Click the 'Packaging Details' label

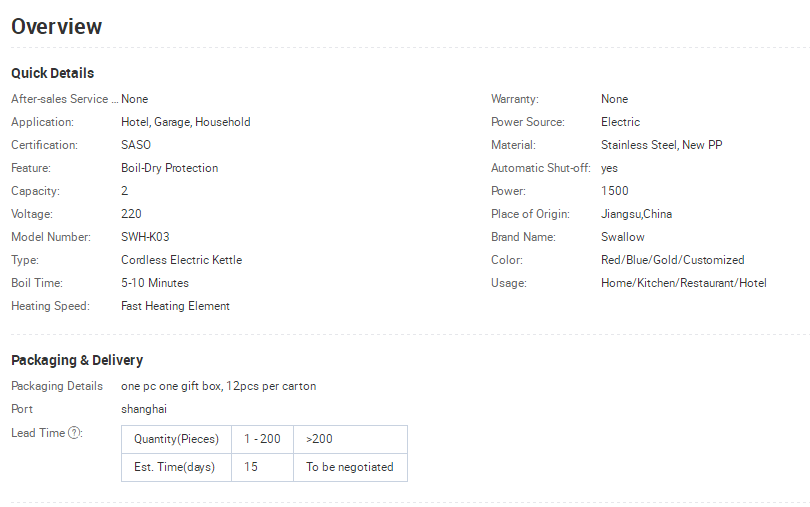(x=57, y=386)
